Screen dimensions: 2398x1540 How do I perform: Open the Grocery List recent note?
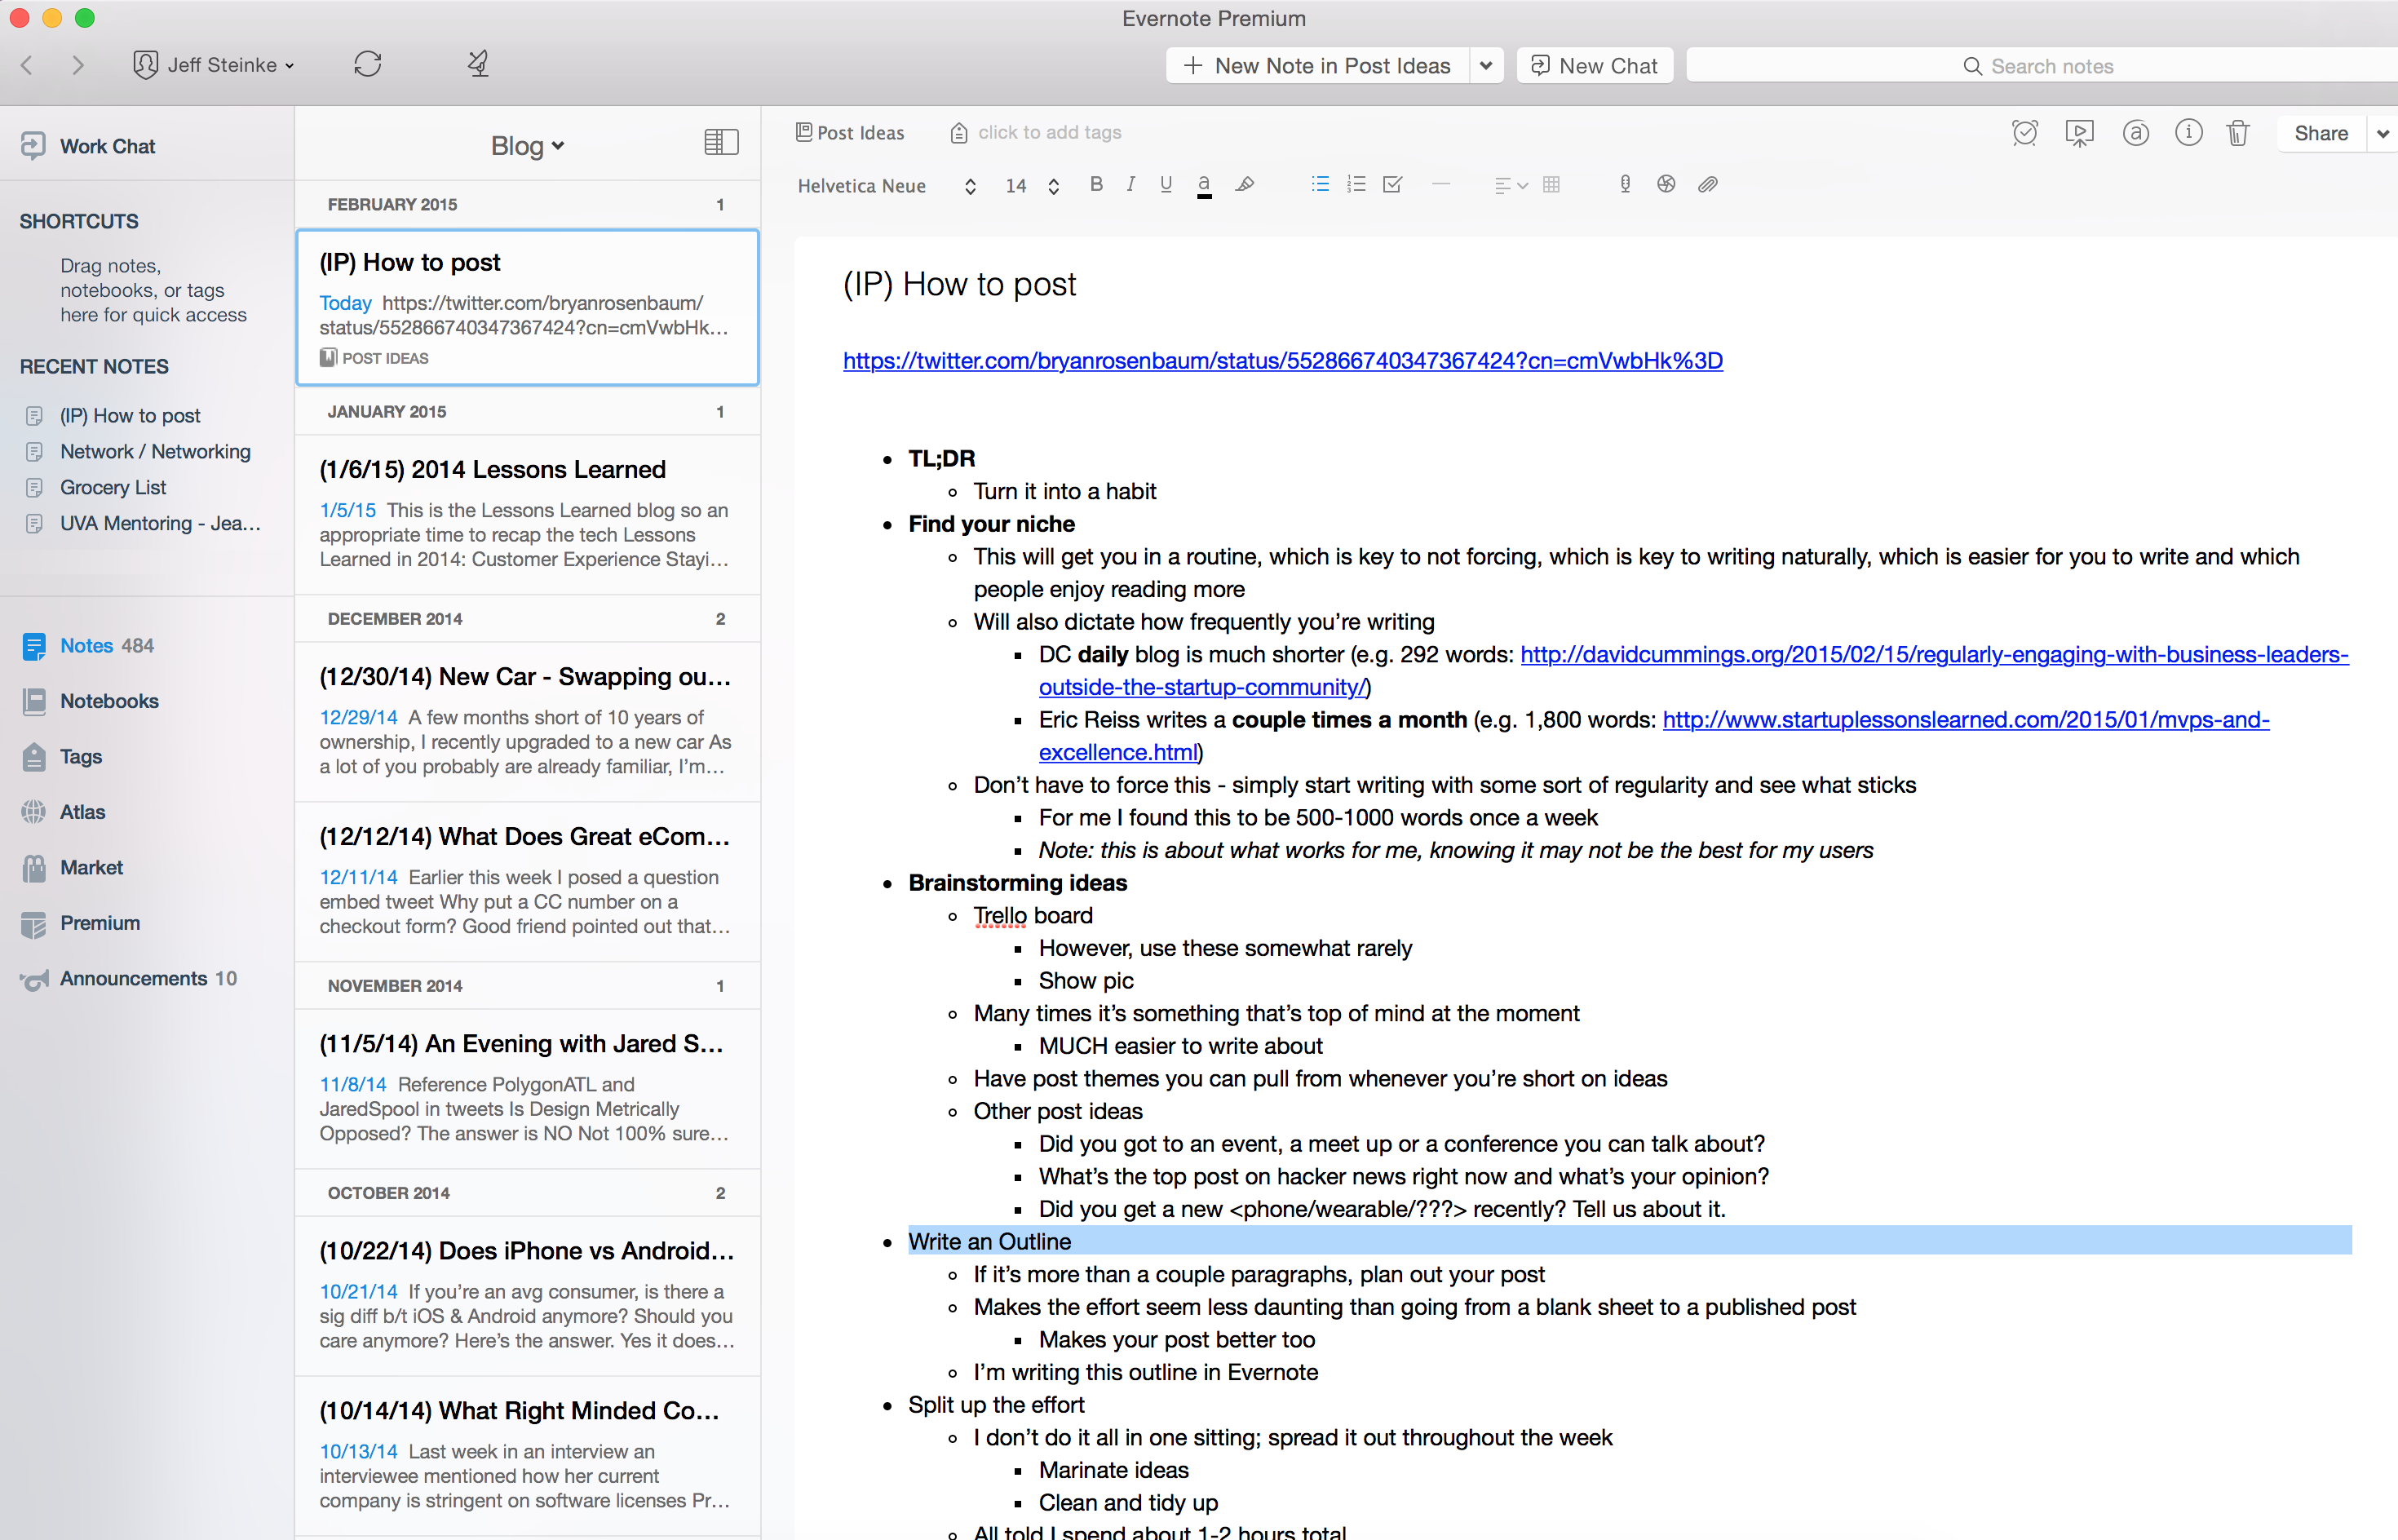click(x=113, y=487)
